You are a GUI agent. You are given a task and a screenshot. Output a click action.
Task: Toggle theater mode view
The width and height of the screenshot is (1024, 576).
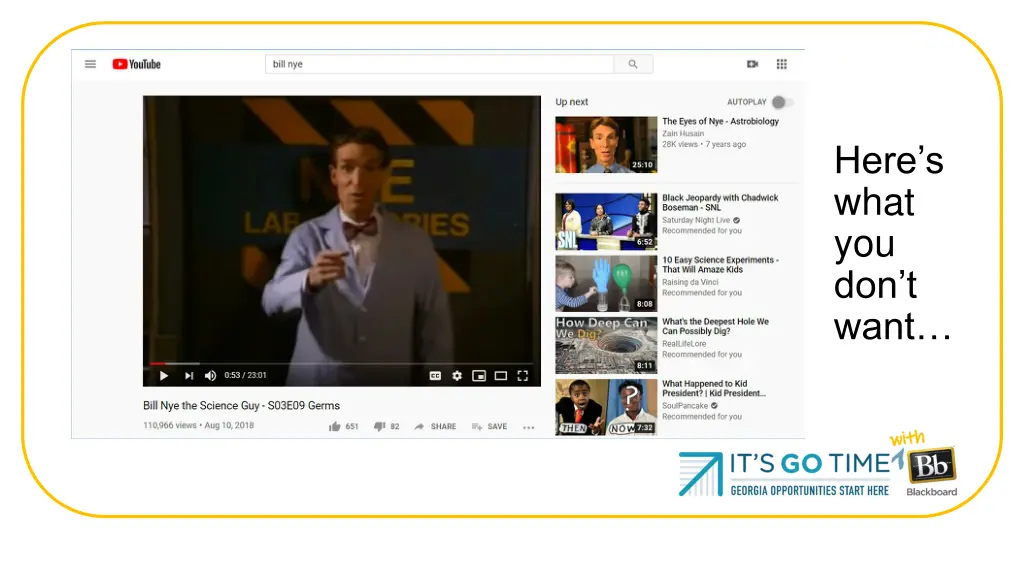501,376
